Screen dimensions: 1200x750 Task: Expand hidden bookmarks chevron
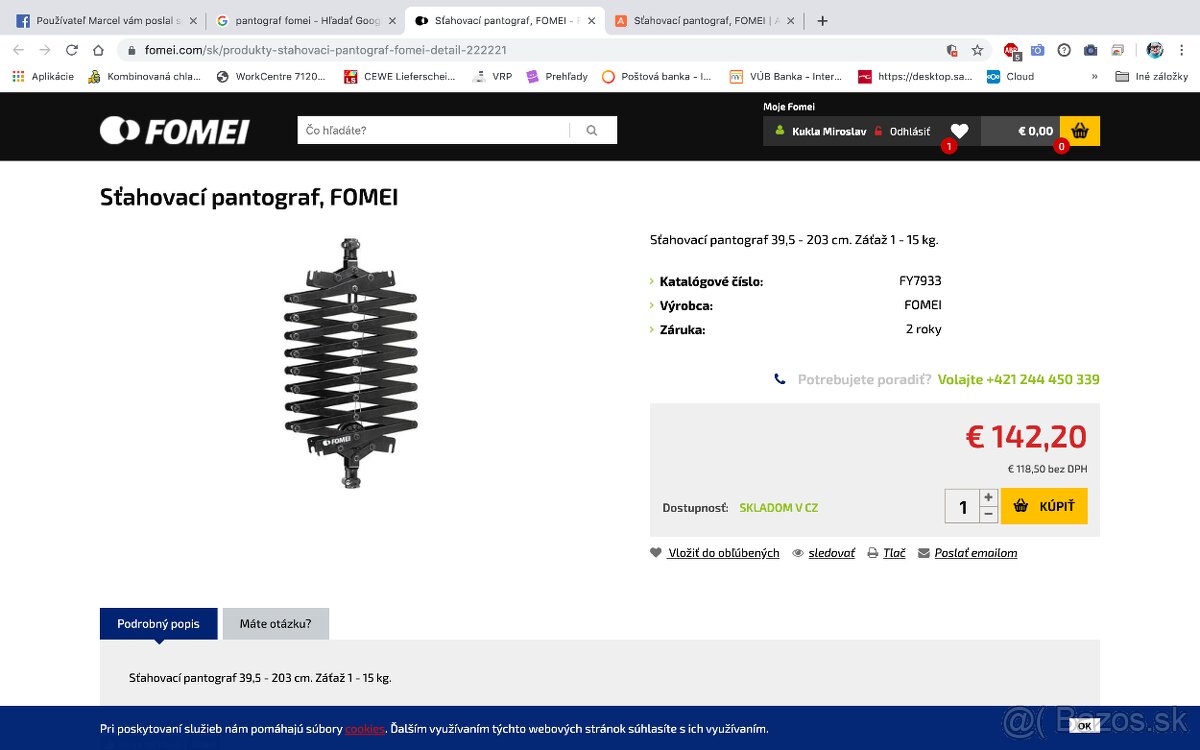pyautogui.click(x=1094, y=76)
